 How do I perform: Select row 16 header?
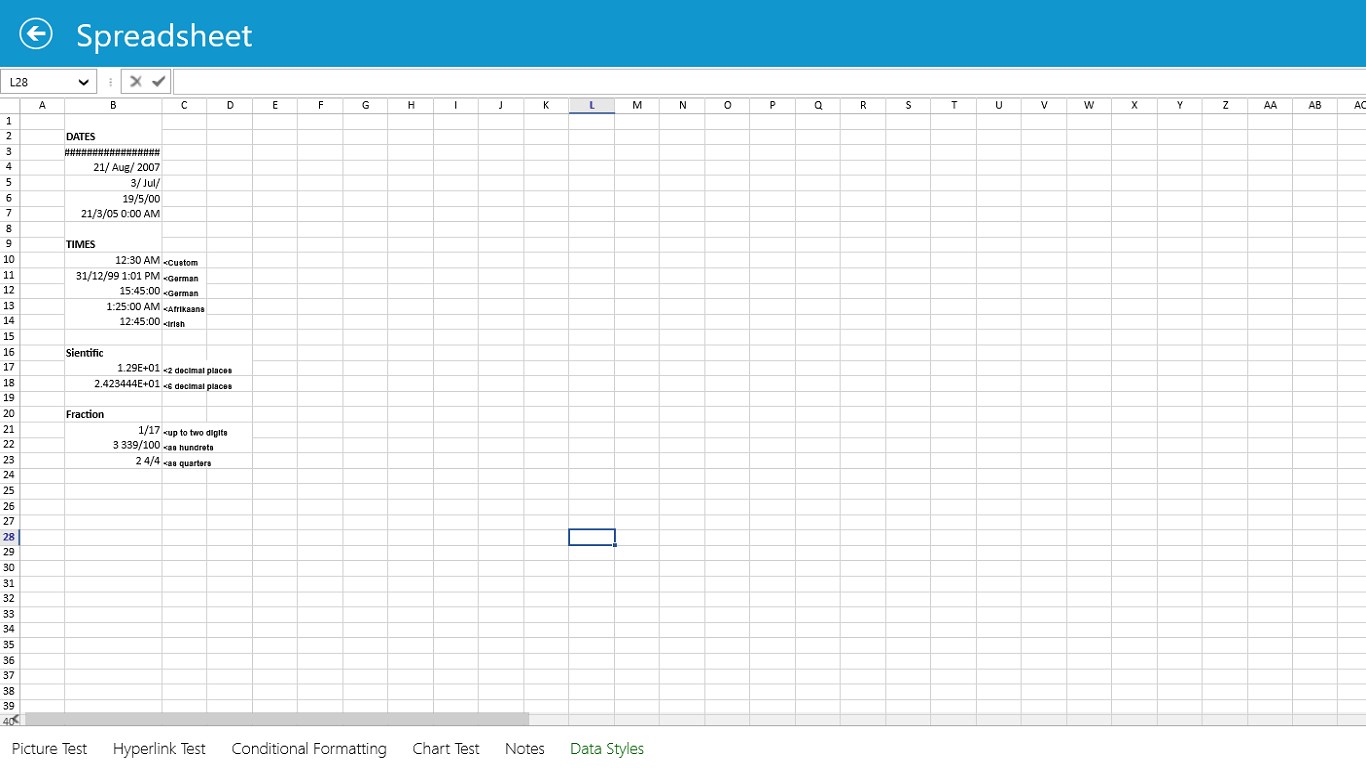9,352
